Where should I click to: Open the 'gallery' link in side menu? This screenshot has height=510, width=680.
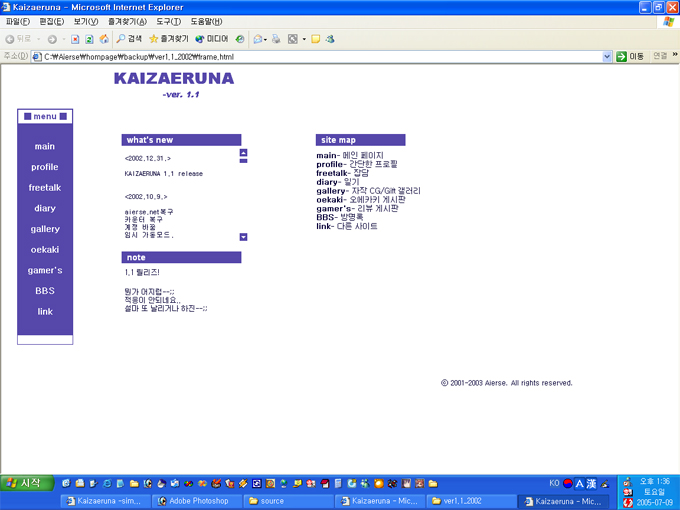45,229
